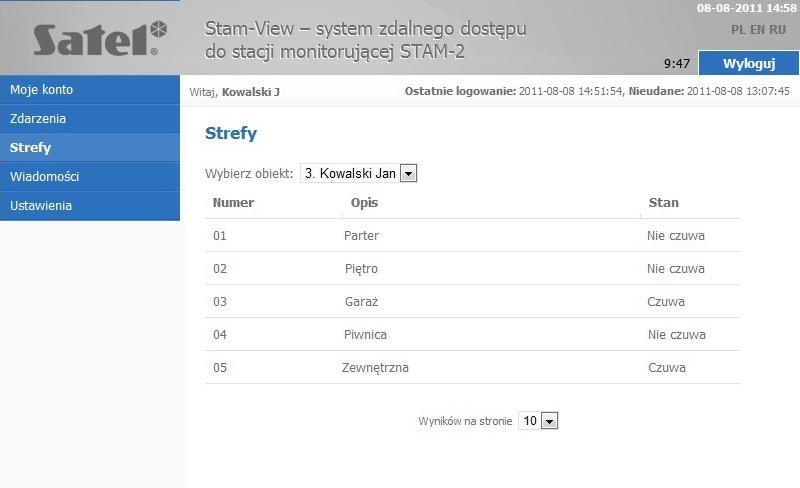The height and width of the screenshot is (488, 800).
Task: Click the Ostatnie logowanie timestamp
Action: pyautogui.click(x=570, y=91)
